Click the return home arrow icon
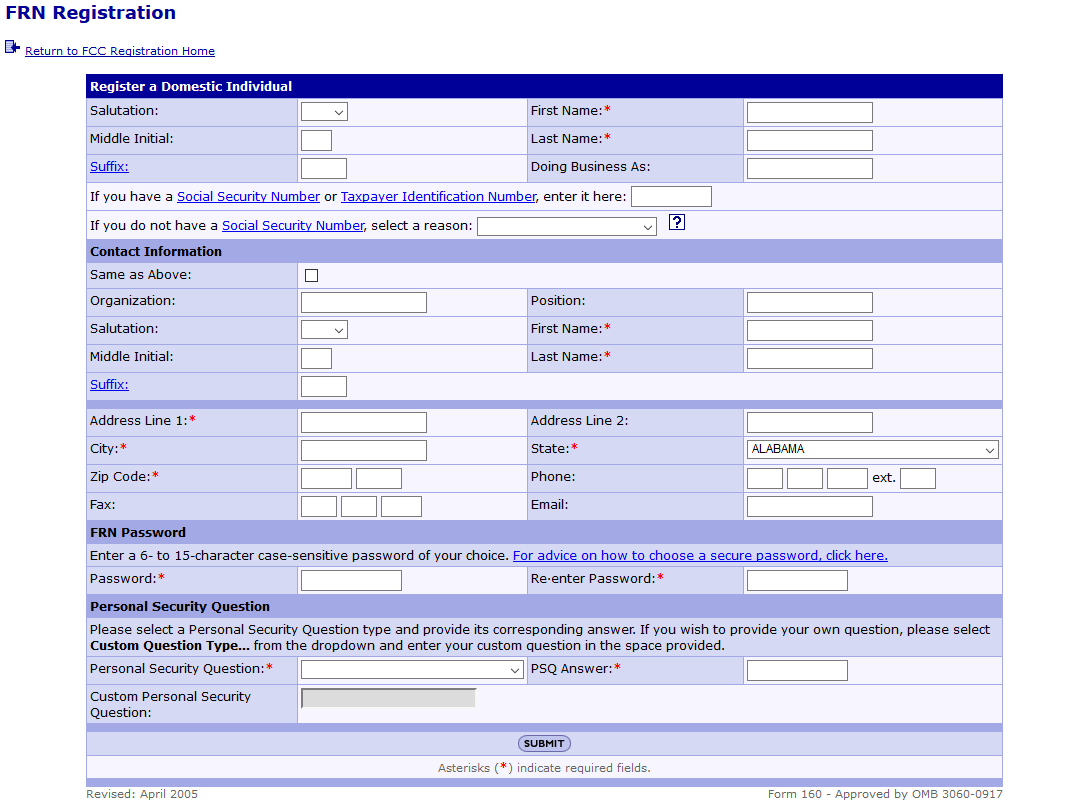The width and height of the screenshot is (1077, 802). point(12,47)
